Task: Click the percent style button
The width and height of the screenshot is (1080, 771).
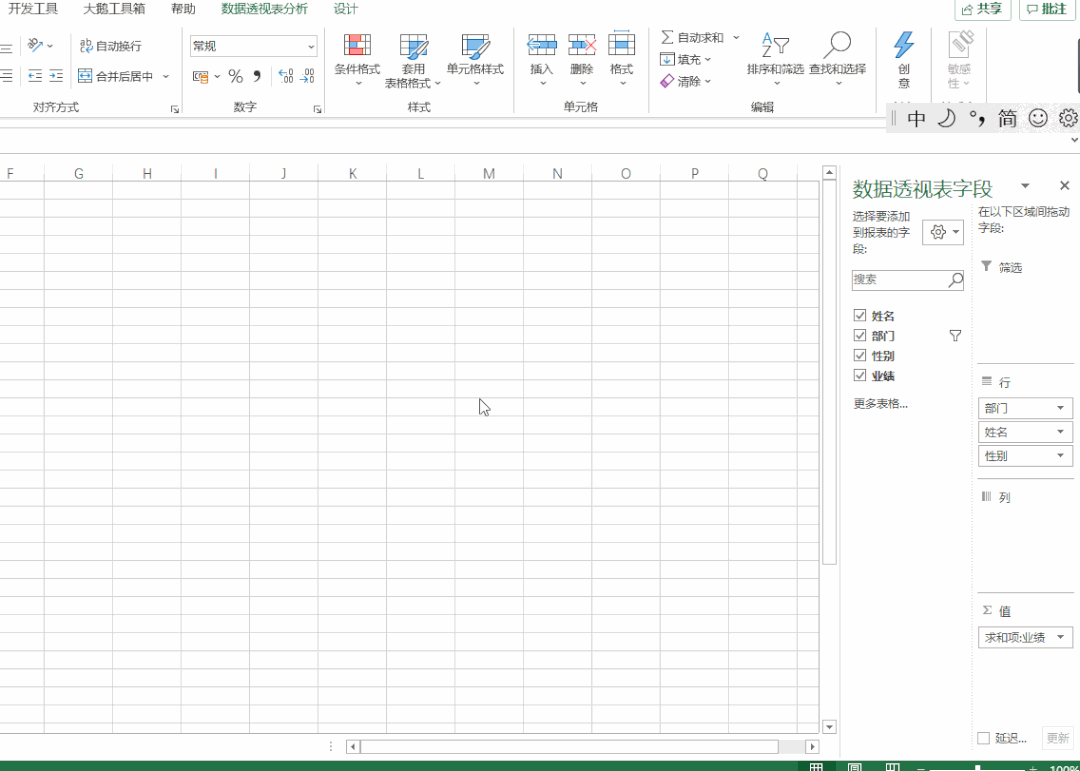Action: click(x=236, y=76)
